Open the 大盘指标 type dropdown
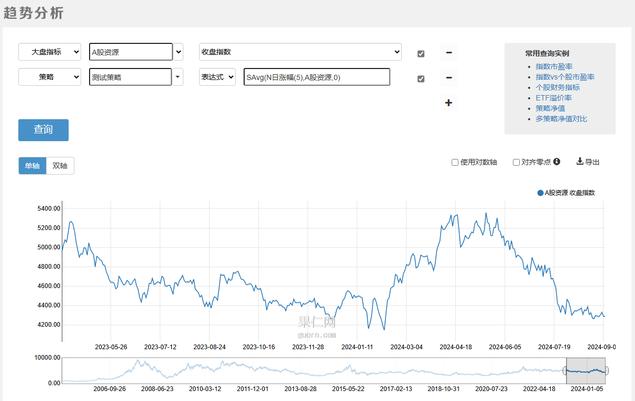This screenshot has height=401, width=635. click(x=49, y=52)
